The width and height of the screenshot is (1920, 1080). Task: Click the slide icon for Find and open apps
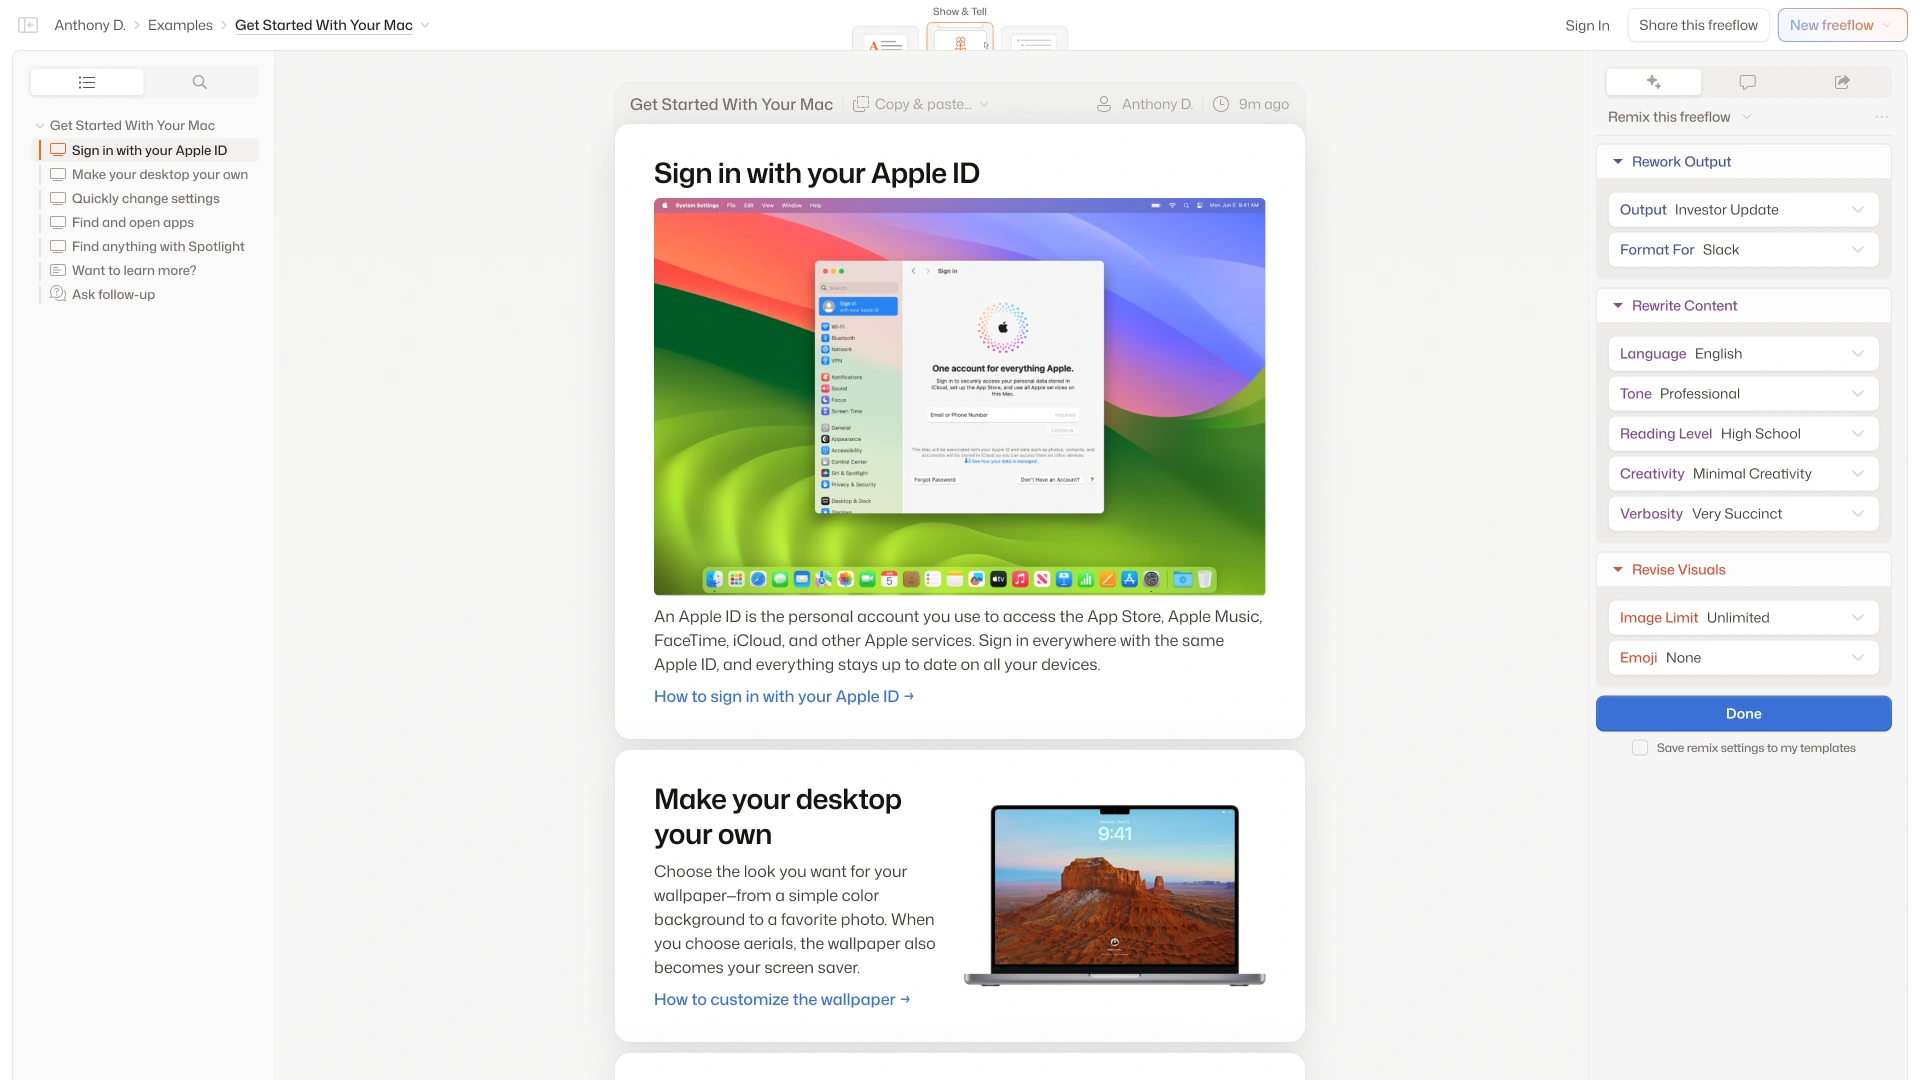coord(58,222)
